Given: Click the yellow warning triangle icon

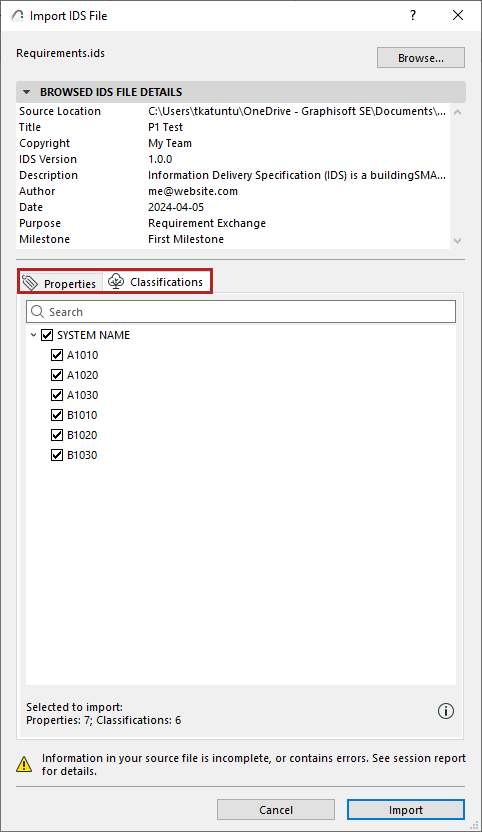Looking at the screenshot, I should (24, 764).
